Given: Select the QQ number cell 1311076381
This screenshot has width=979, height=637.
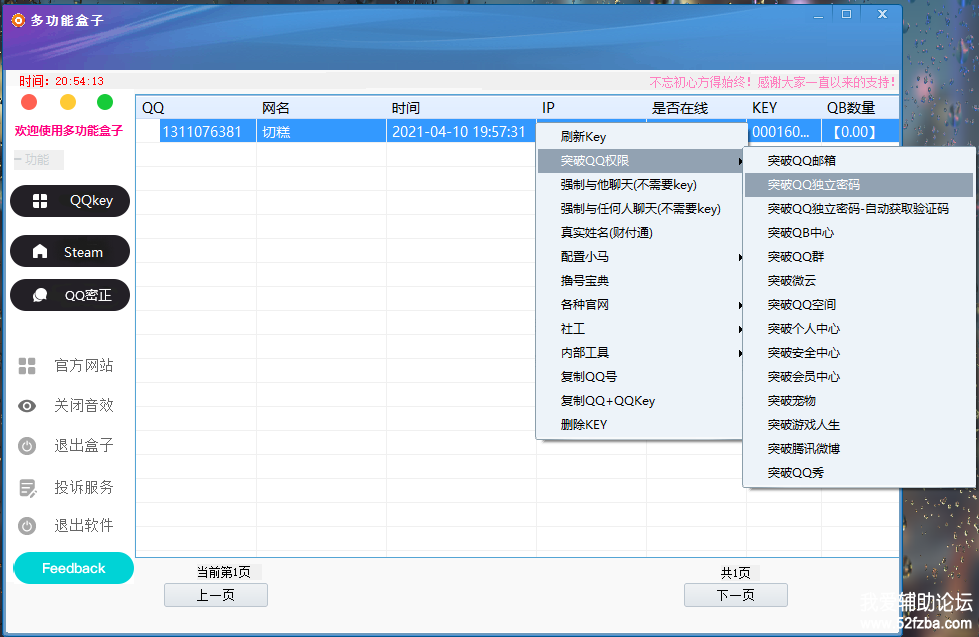Looking at the screenshot, I should (x=208, y=132).
